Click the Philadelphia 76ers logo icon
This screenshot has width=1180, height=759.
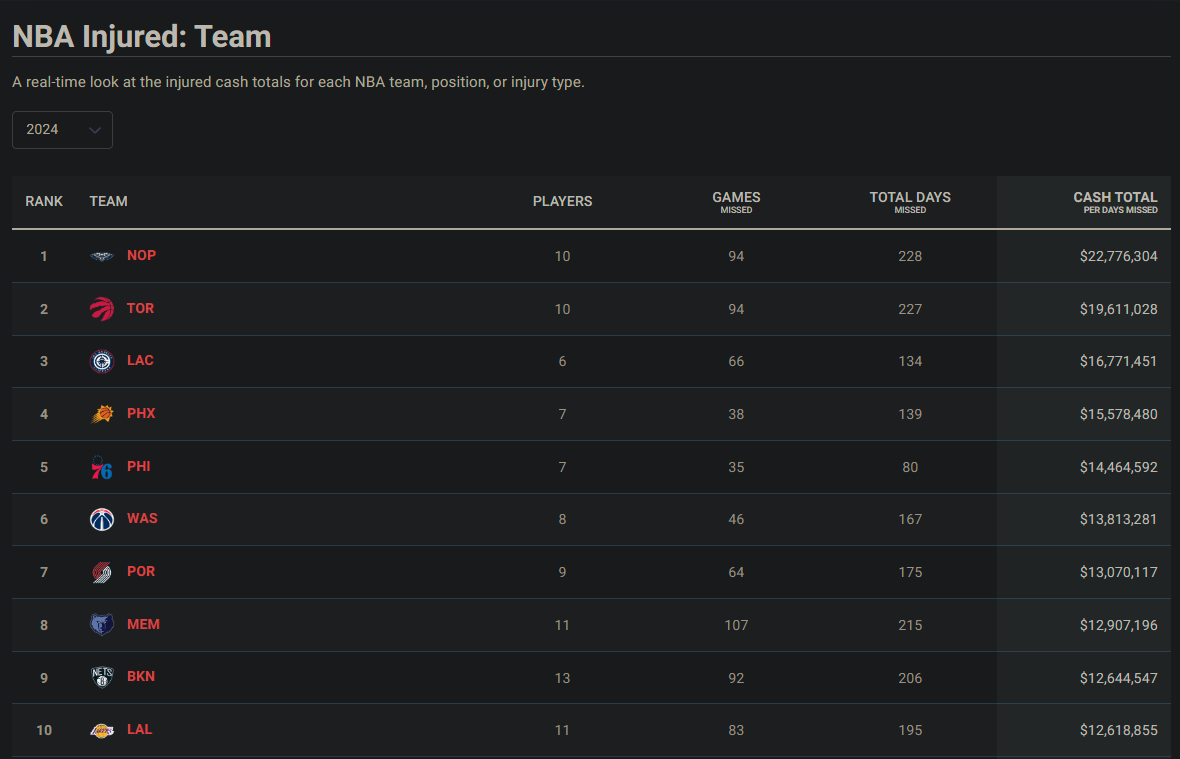102,467
